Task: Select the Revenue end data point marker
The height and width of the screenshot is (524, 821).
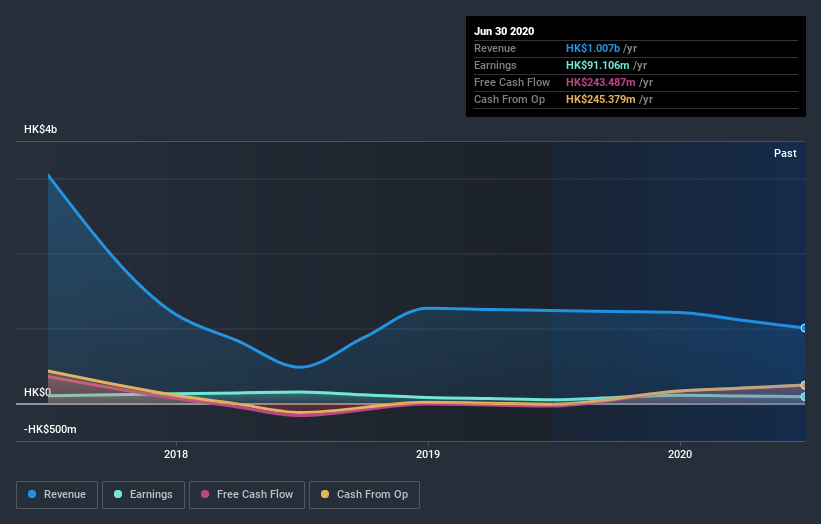Action: pos(804,328)
